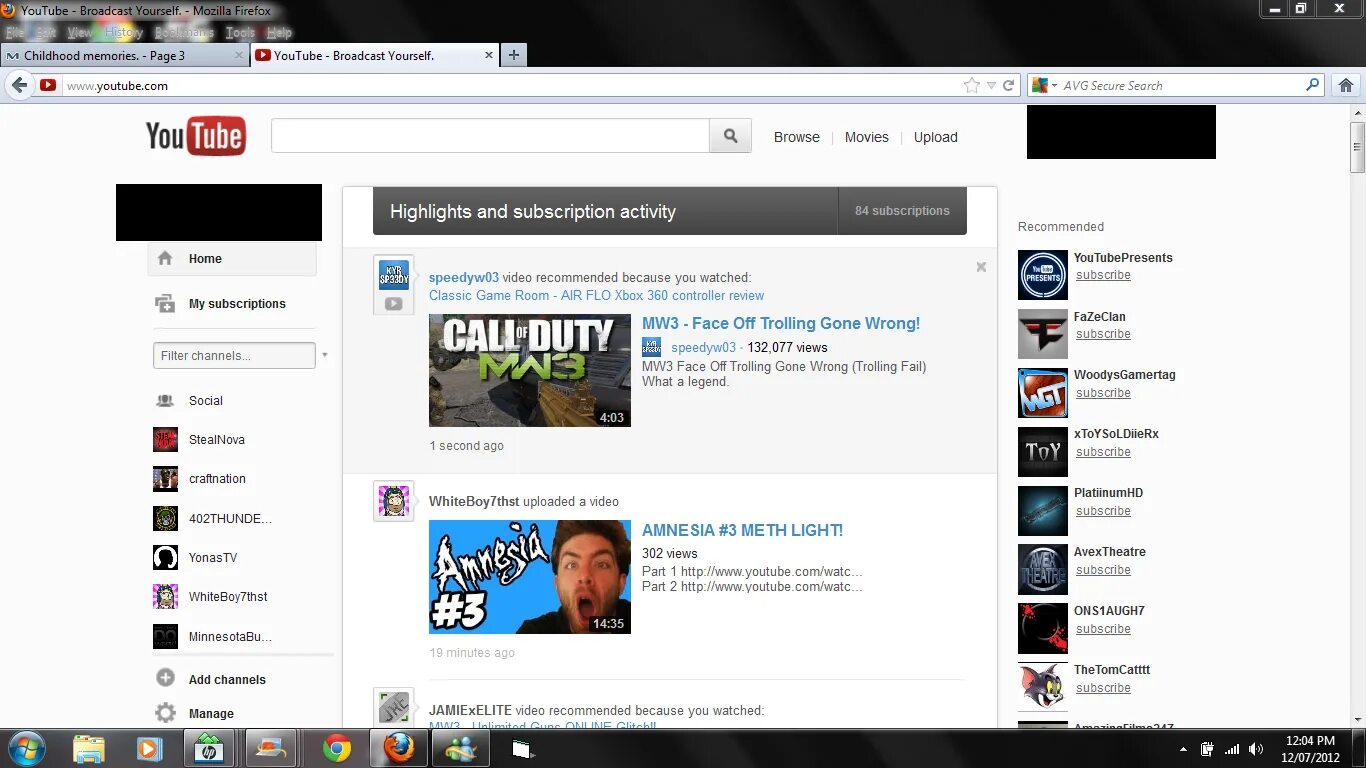Click the Firefox taskbar button
This screenshot has height=768, width=1366.
click(x=399, y=748)
